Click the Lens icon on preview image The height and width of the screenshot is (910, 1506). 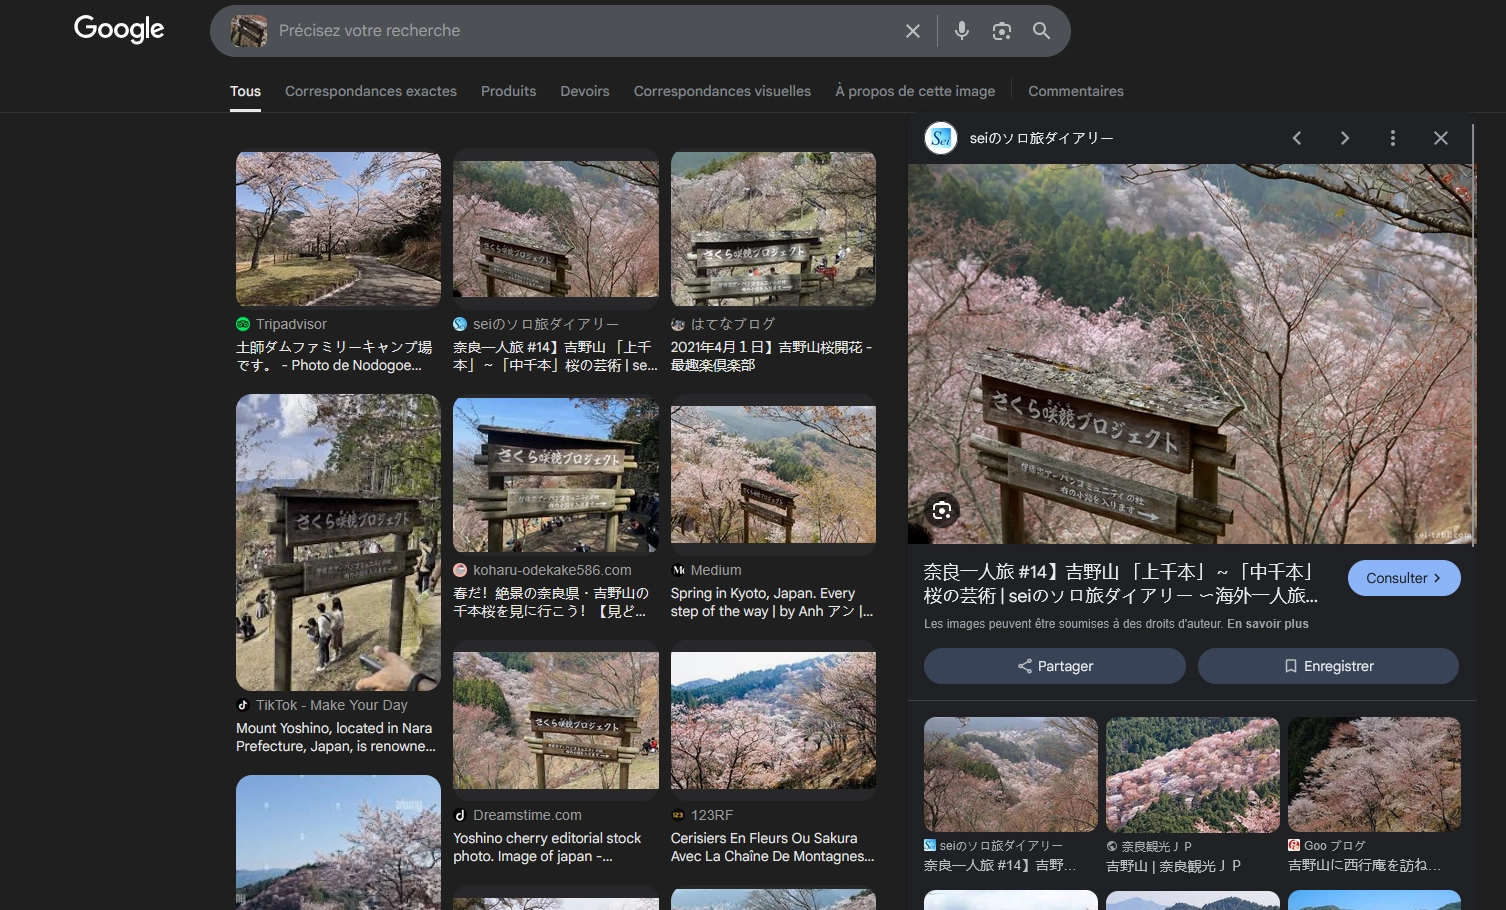click(941, 511)
